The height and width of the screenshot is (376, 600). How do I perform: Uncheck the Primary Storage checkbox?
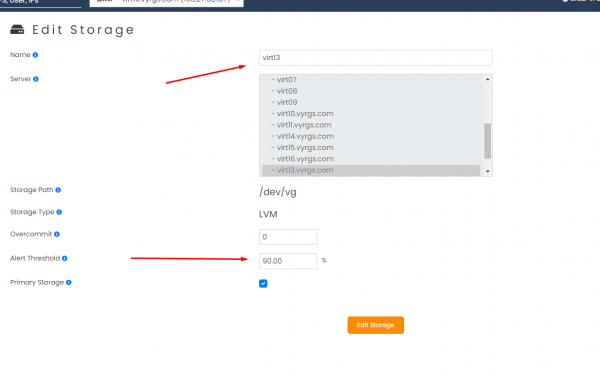263,283
